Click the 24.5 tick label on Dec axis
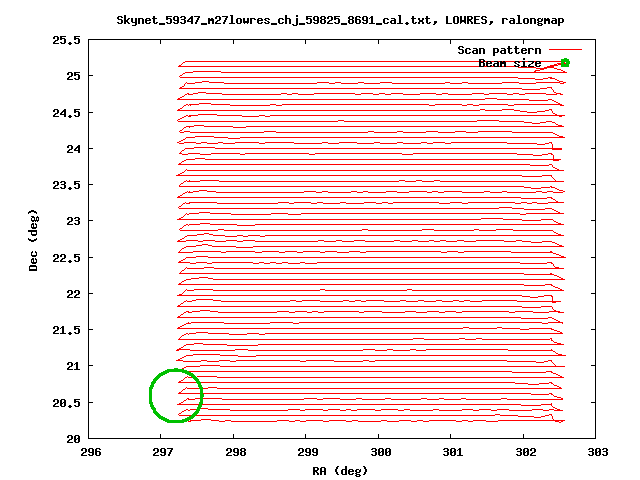Image resolution: width=640 pixels, height=480 pixels. click(67, 112)
